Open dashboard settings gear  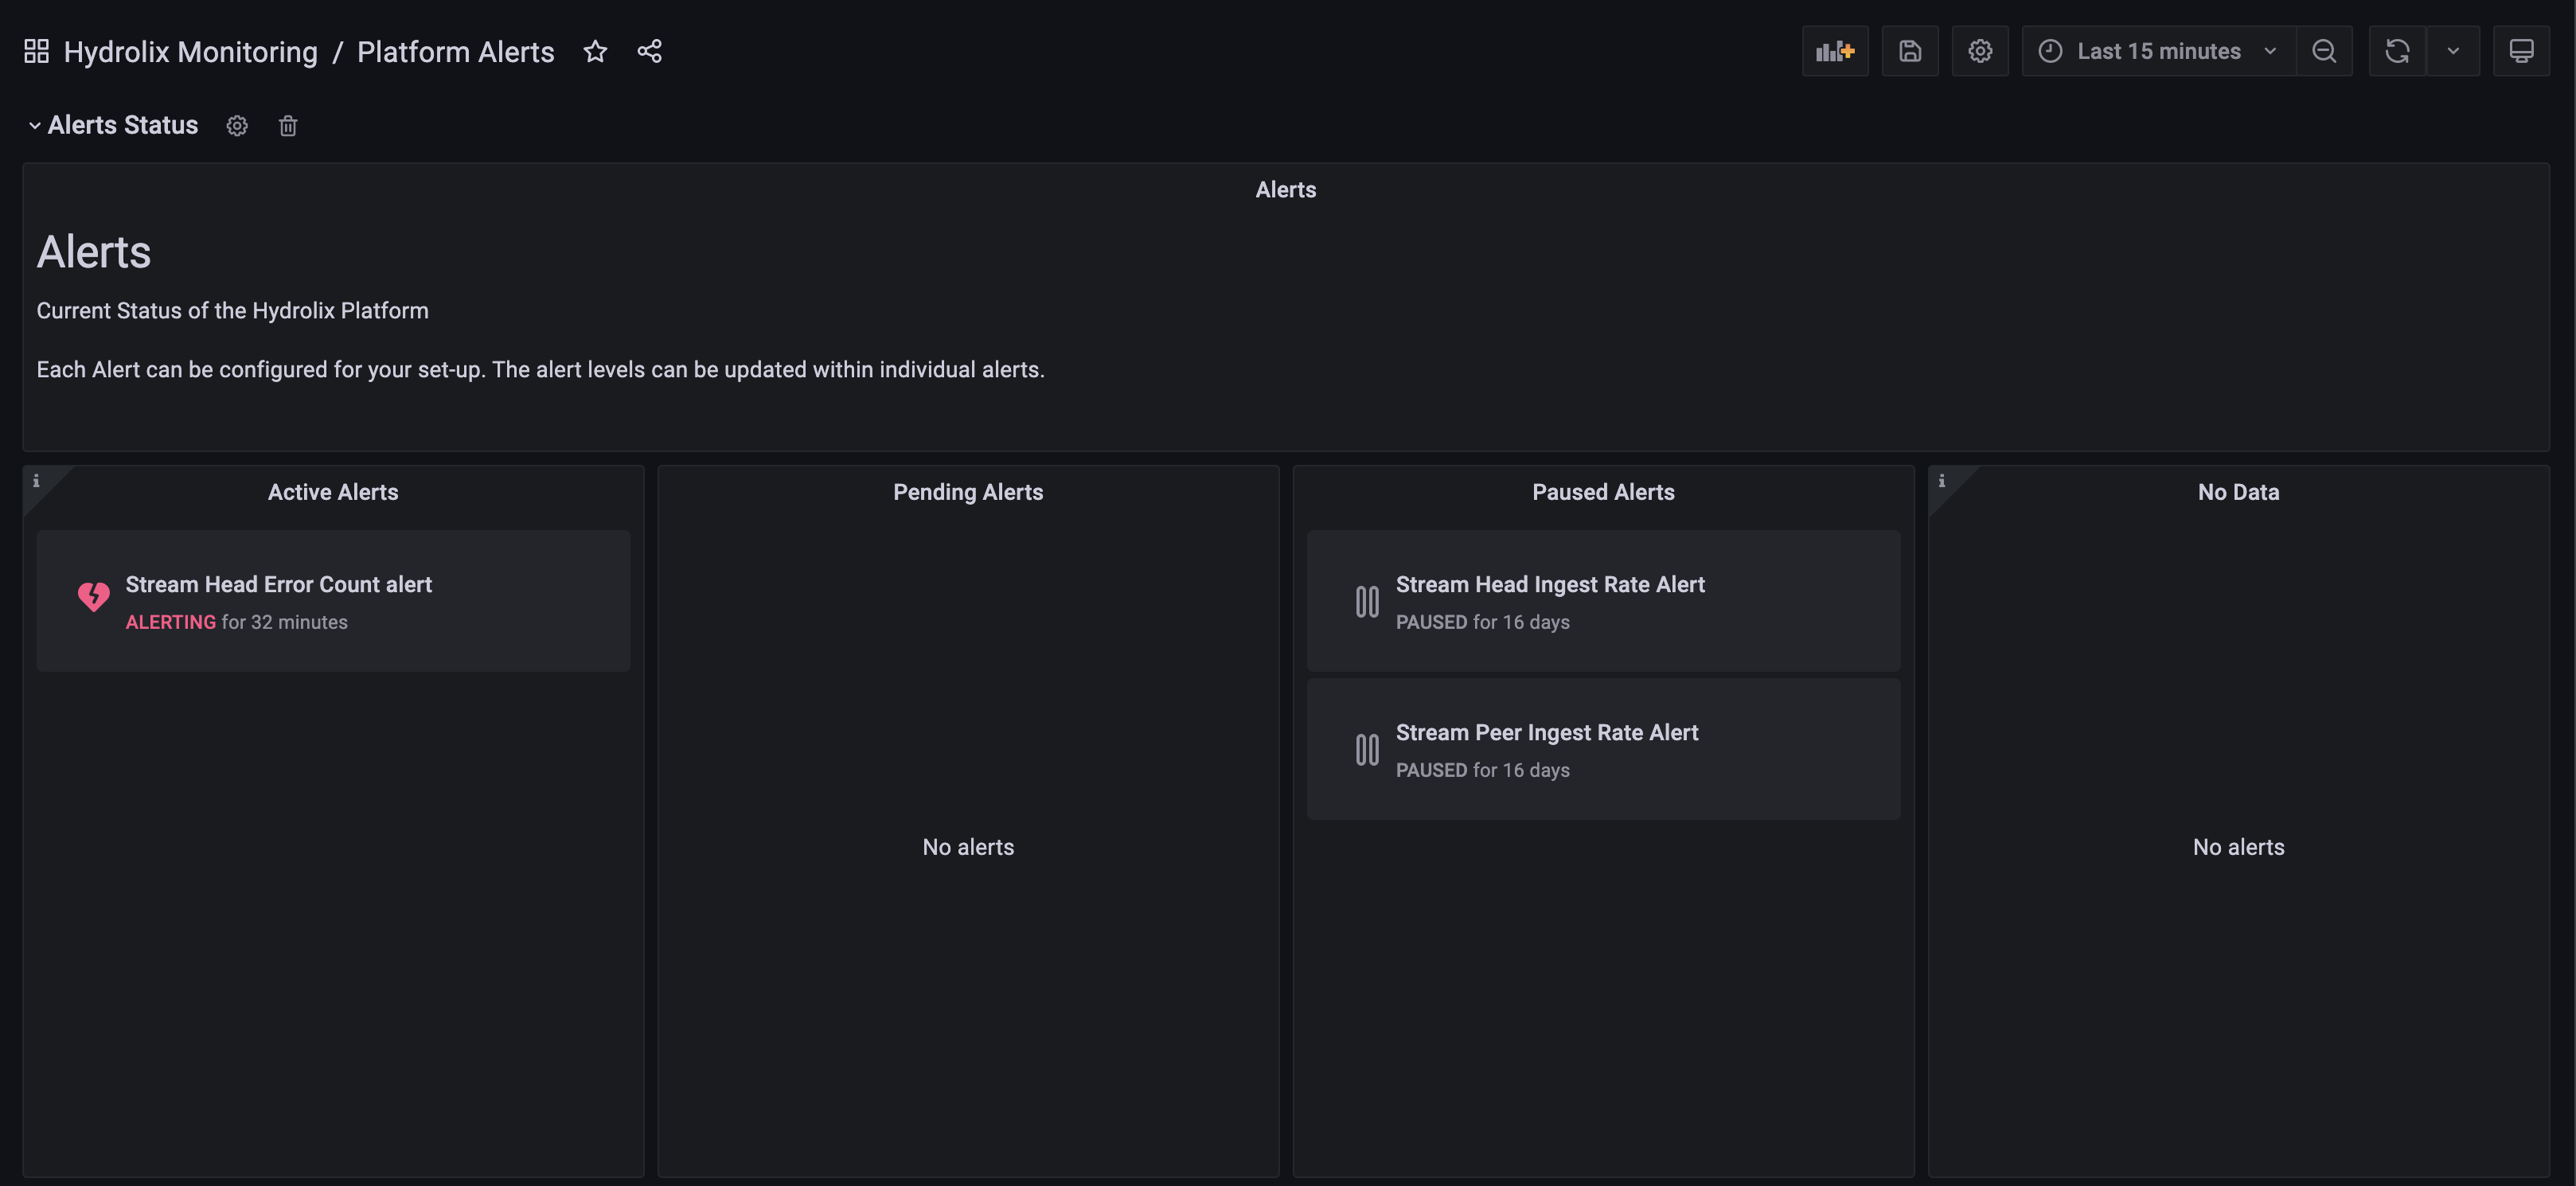(1979, 51)
